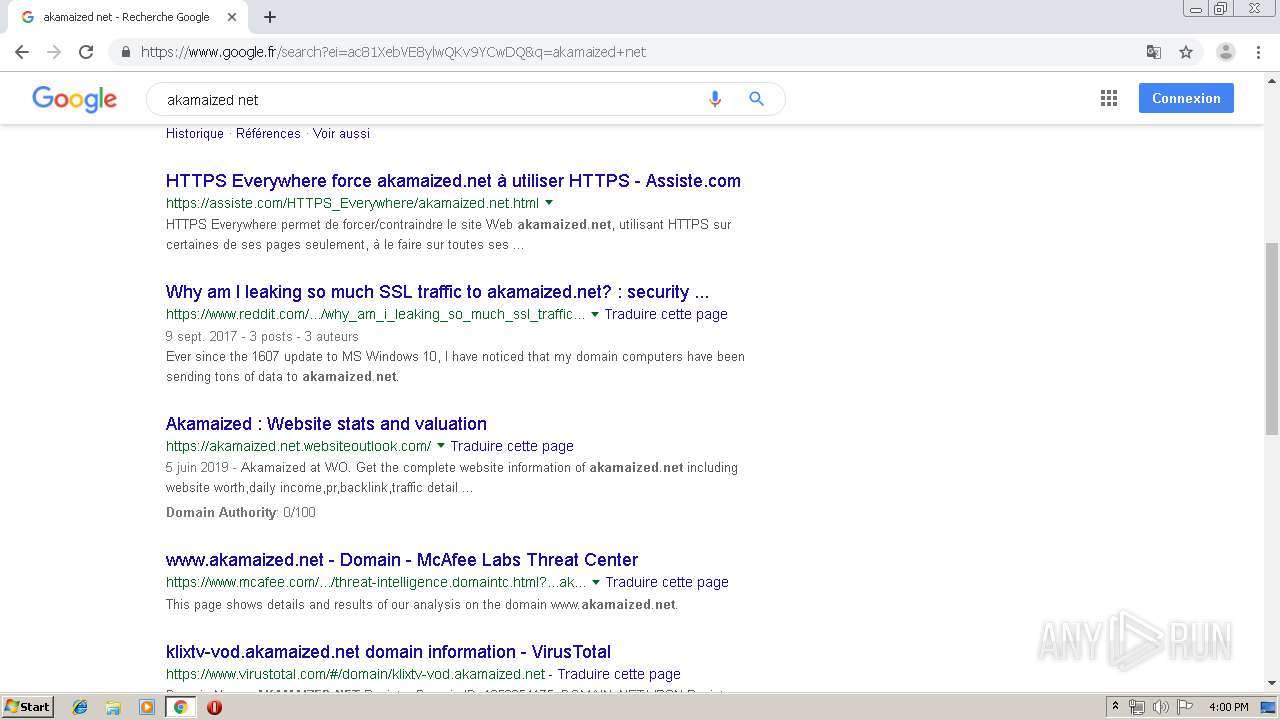
Task: Open volume control in tray
Action: pos(1160,707)
